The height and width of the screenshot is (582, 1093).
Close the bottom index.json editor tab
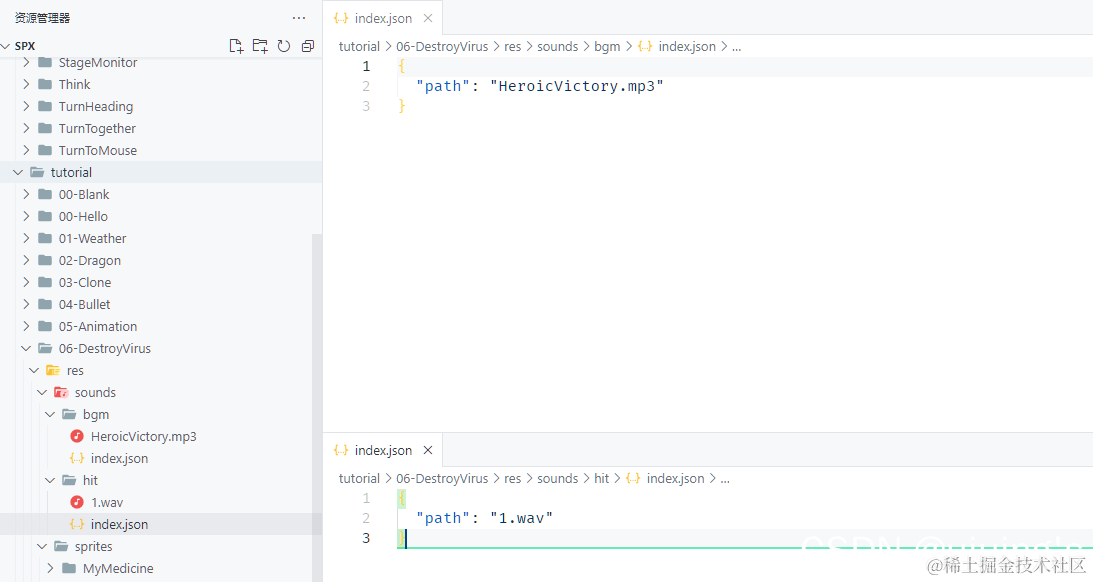[428, 450]
